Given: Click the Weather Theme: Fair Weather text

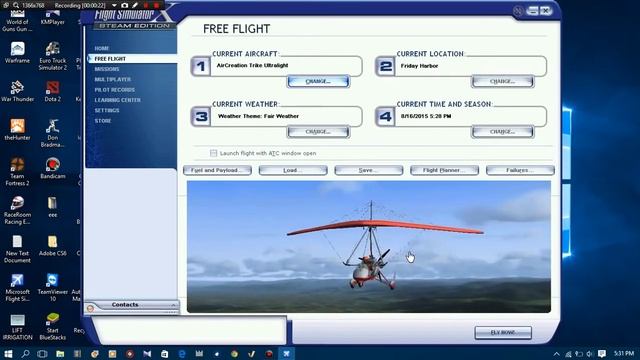Looking at the screenshot, I should click(258, 116).
